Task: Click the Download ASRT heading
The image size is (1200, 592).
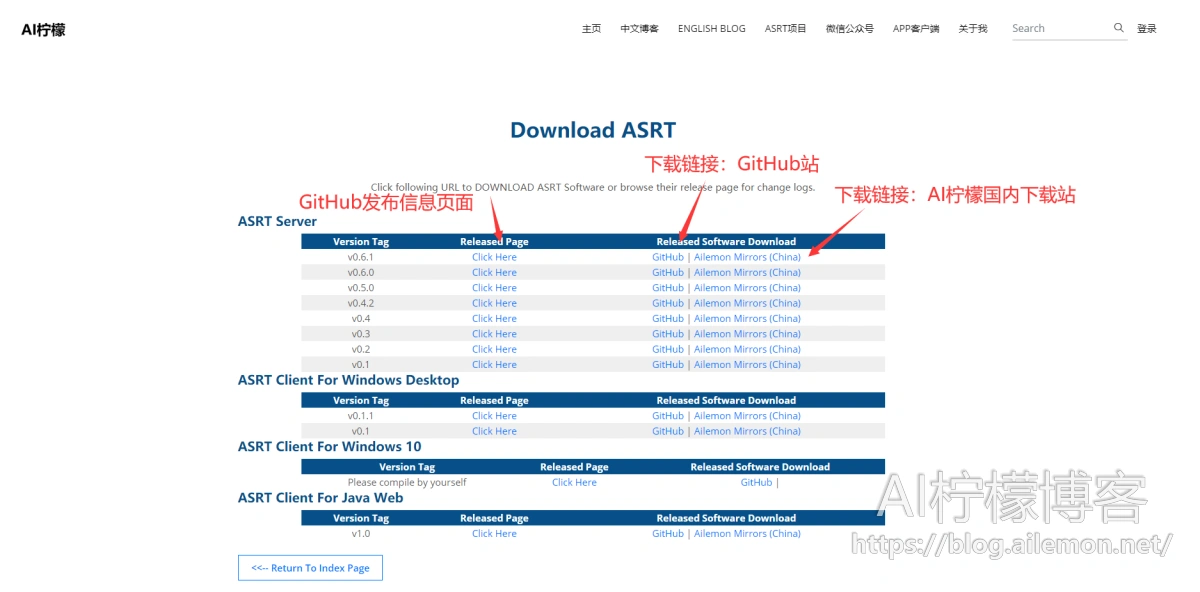Action: tap(593, 130)
